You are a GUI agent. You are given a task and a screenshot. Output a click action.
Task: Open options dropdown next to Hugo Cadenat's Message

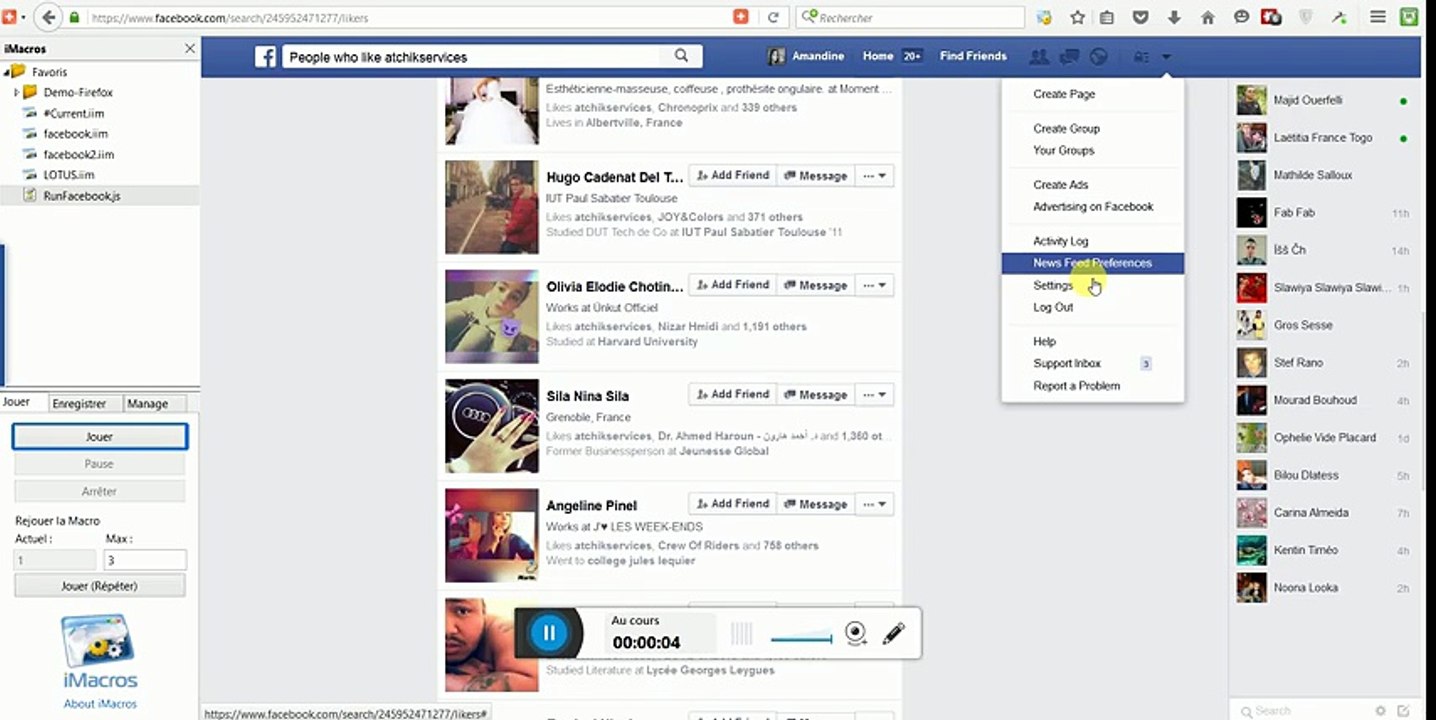pyautogui.click(x=875, y=176)
